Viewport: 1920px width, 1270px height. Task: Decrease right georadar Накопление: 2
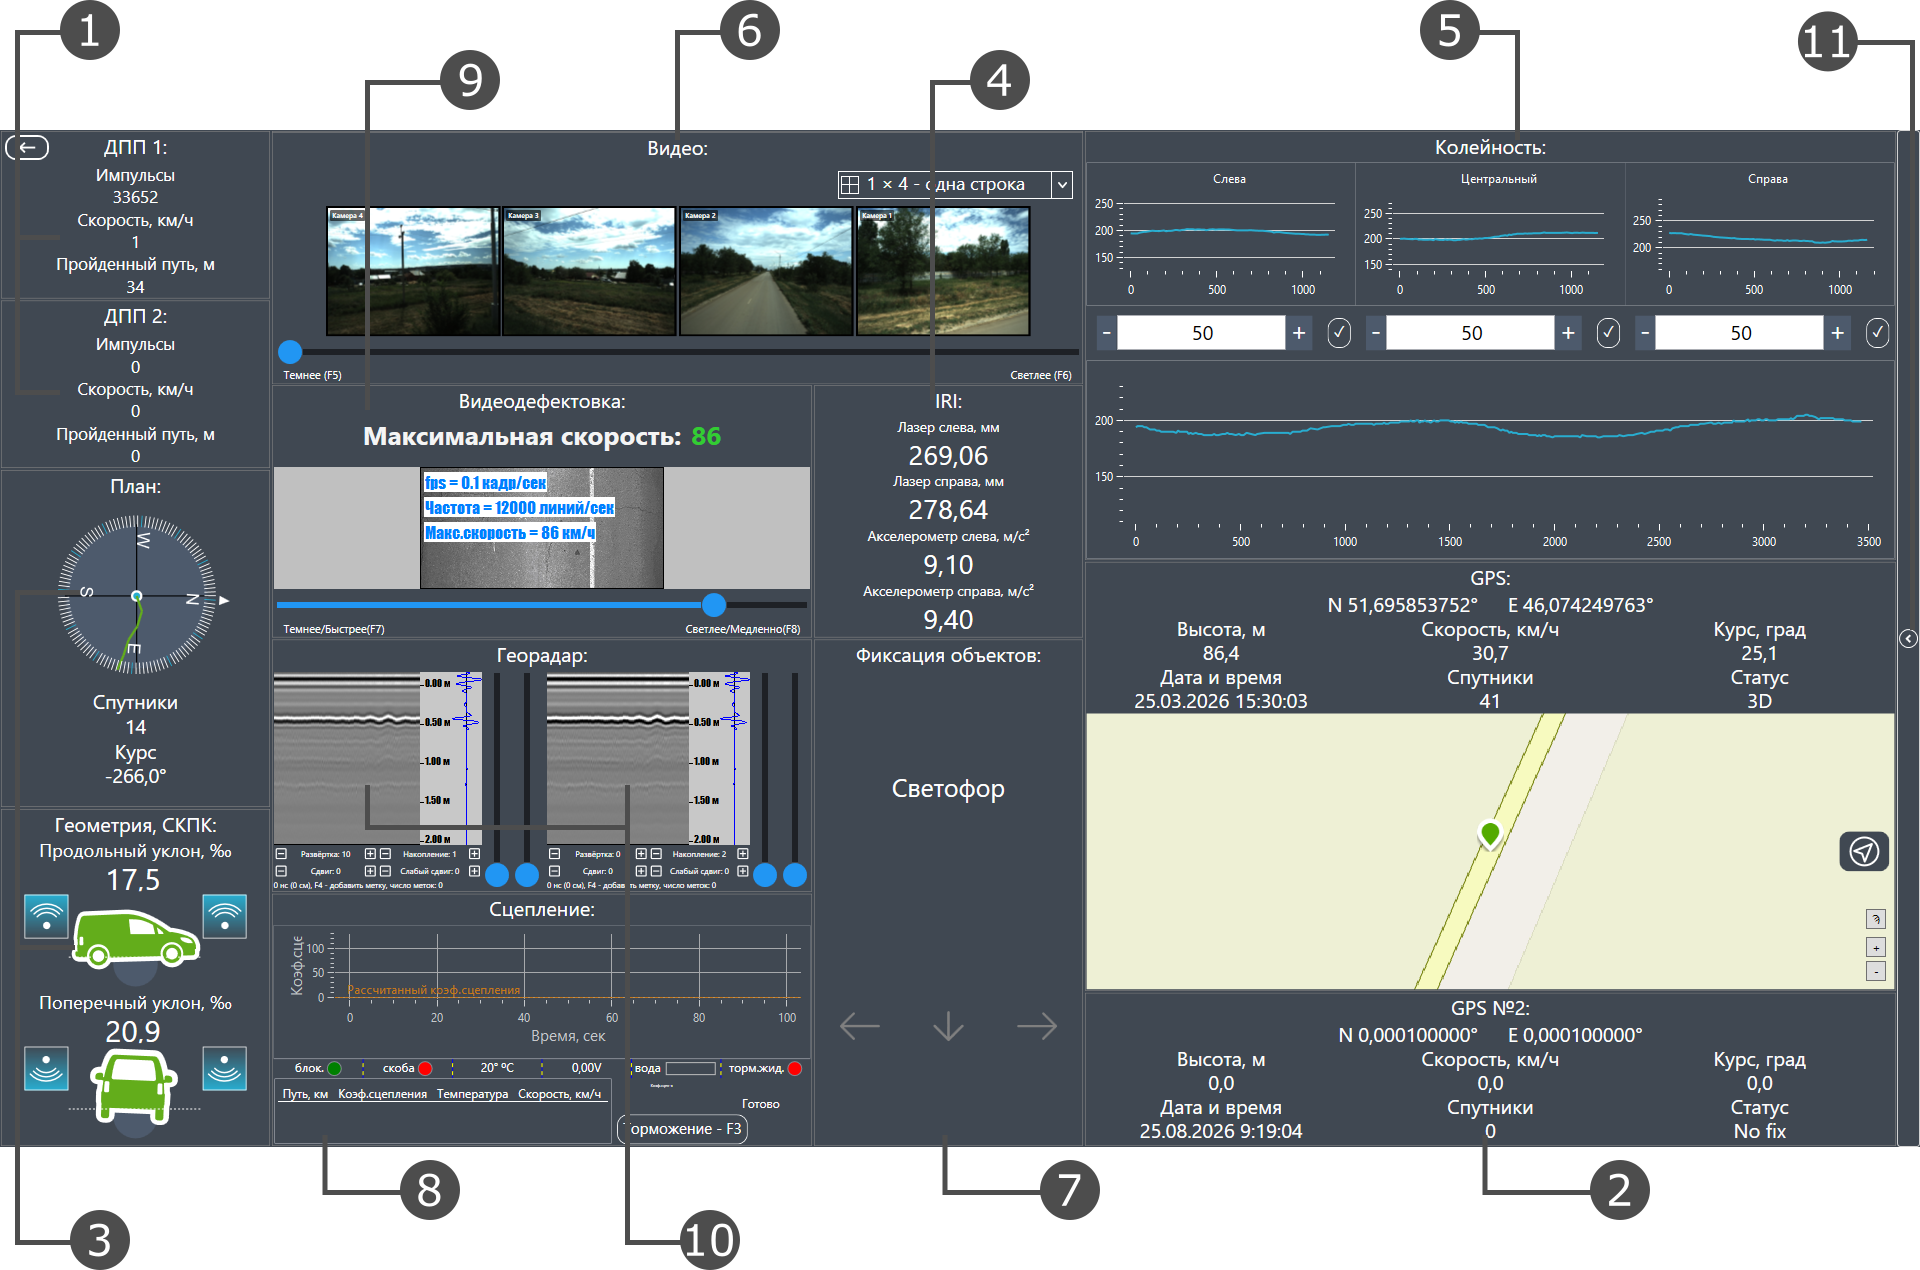[x=656, y=854]
